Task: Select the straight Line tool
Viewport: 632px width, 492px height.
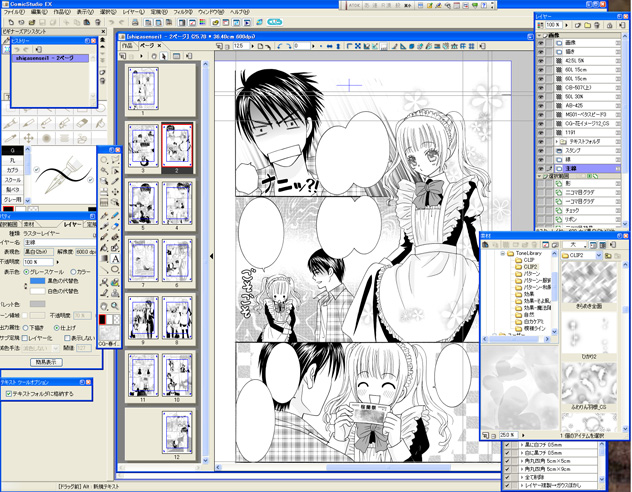Action: pos(104,269)
